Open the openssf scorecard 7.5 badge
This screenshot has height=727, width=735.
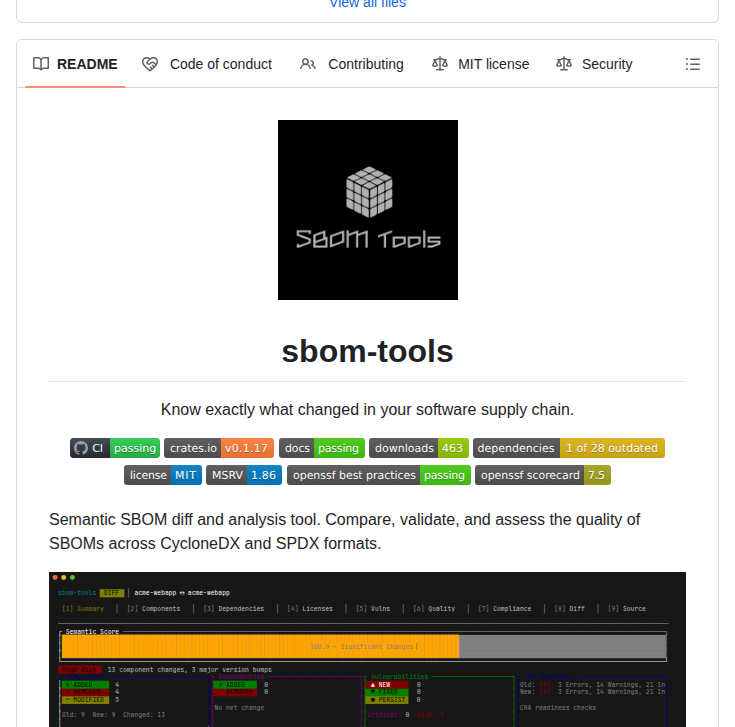tap(543, 475)
